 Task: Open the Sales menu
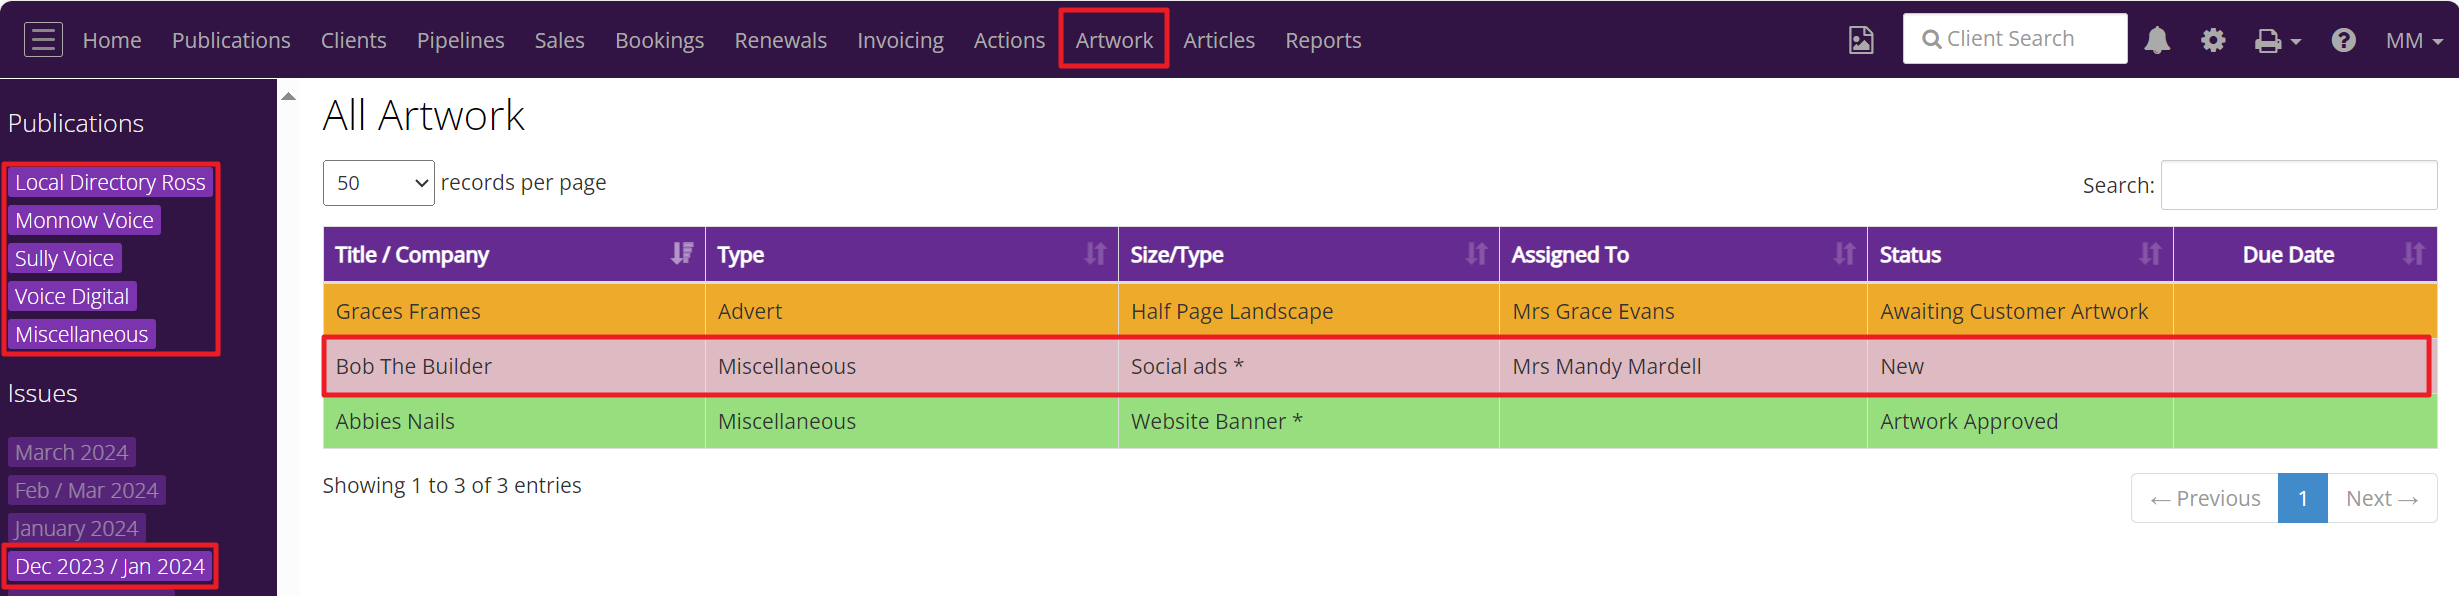[x=559, y=40]
